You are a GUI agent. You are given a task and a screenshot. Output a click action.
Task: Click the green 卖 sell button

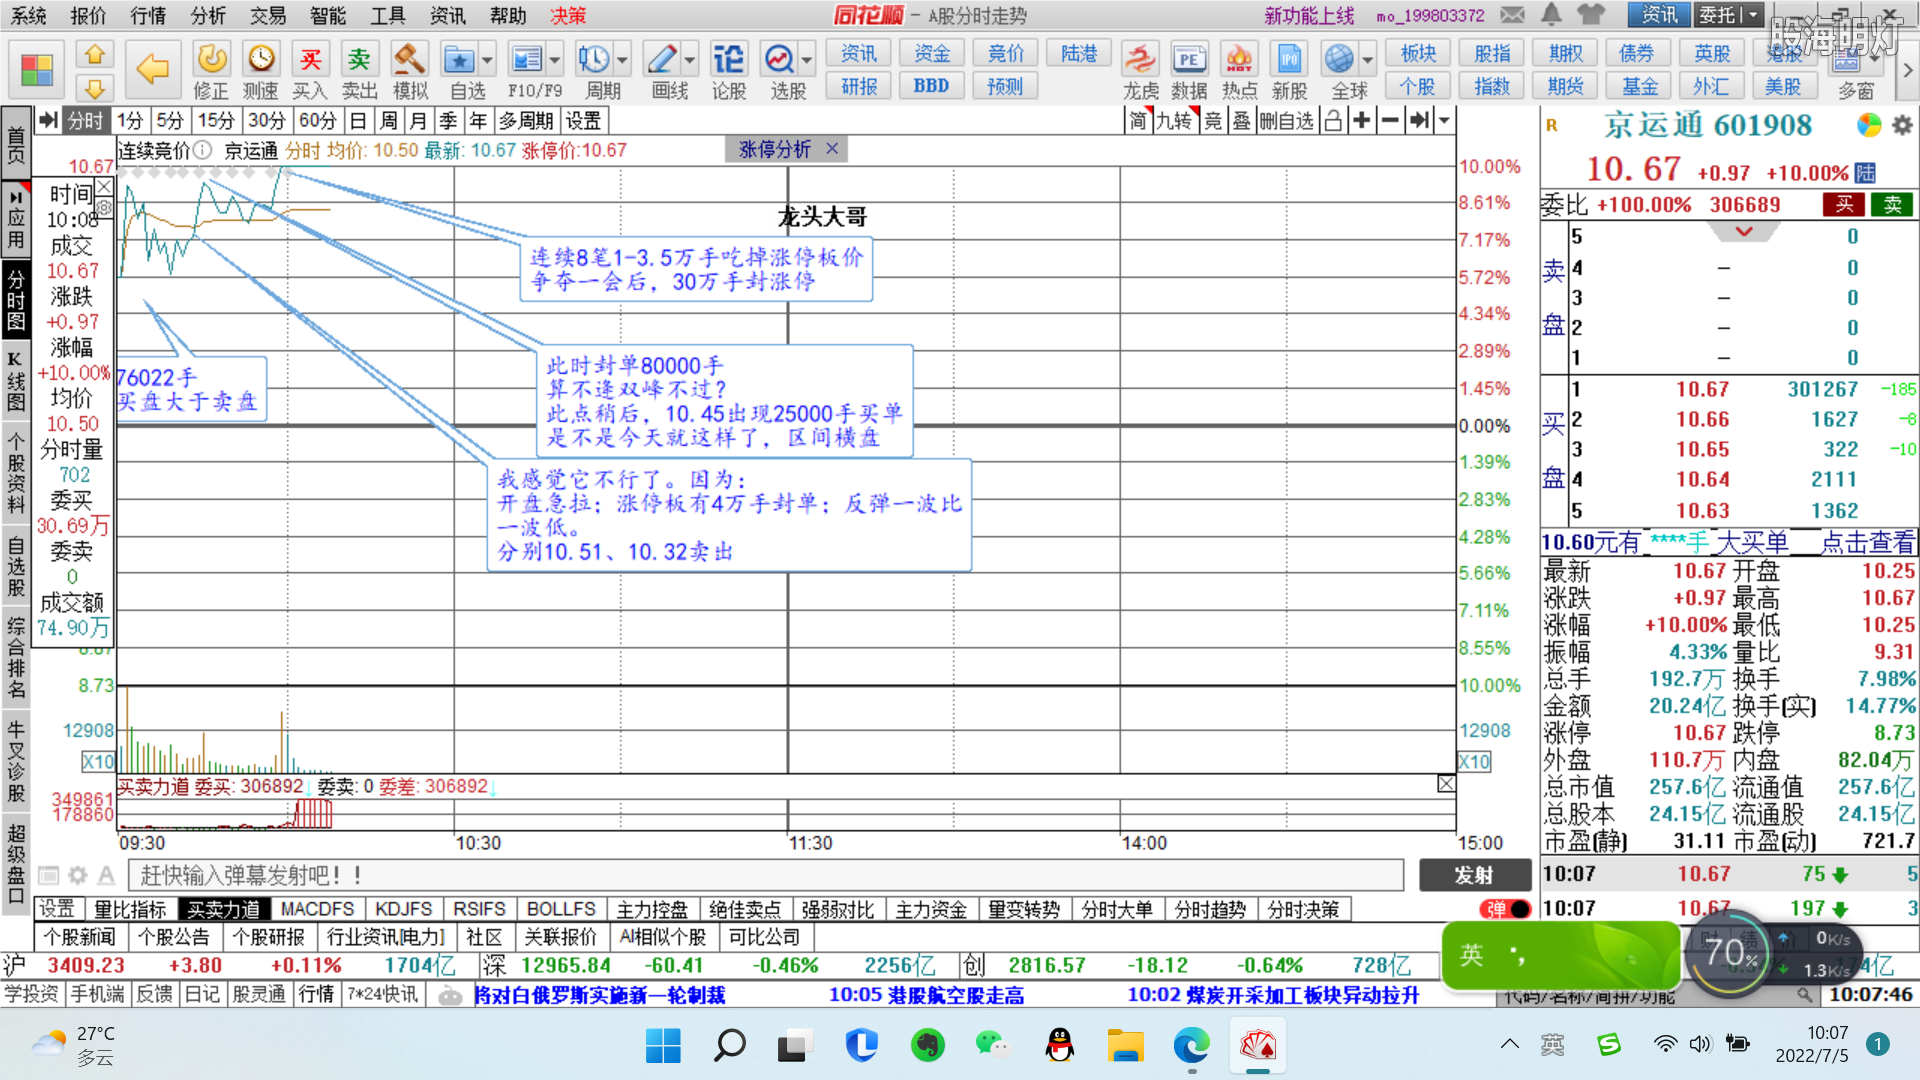pos(1892,205)
